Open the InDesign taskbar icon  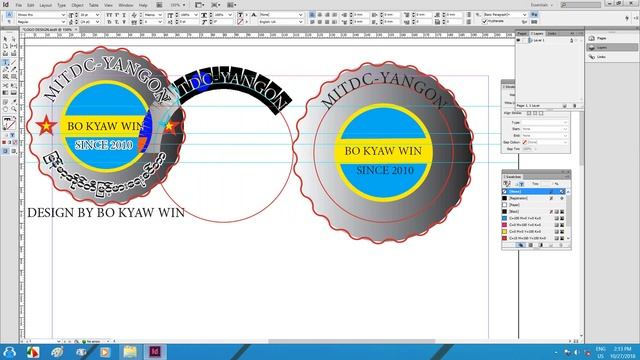click(x=155, y=352)
